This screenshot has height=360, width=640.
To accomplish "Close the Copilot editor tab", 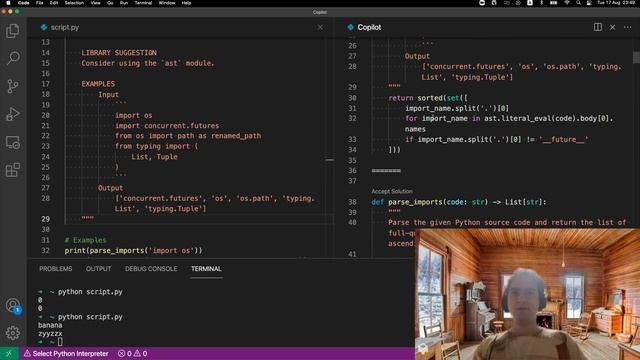I will click(613, 27).
